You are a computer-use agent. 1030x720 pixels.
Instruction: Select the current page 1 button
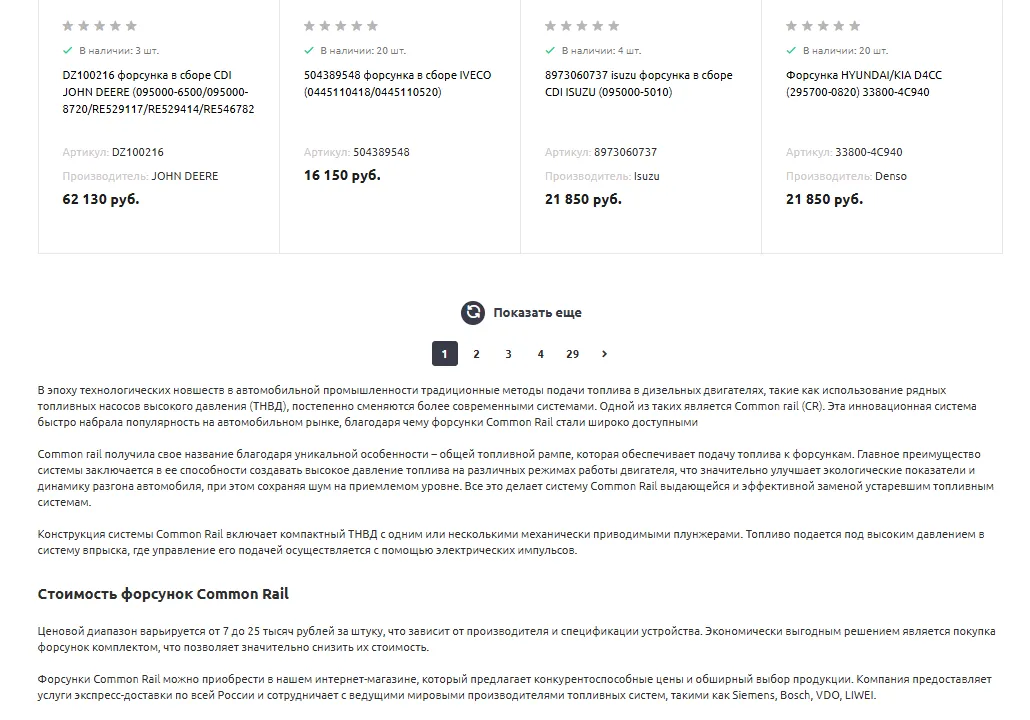pos(445,354)
